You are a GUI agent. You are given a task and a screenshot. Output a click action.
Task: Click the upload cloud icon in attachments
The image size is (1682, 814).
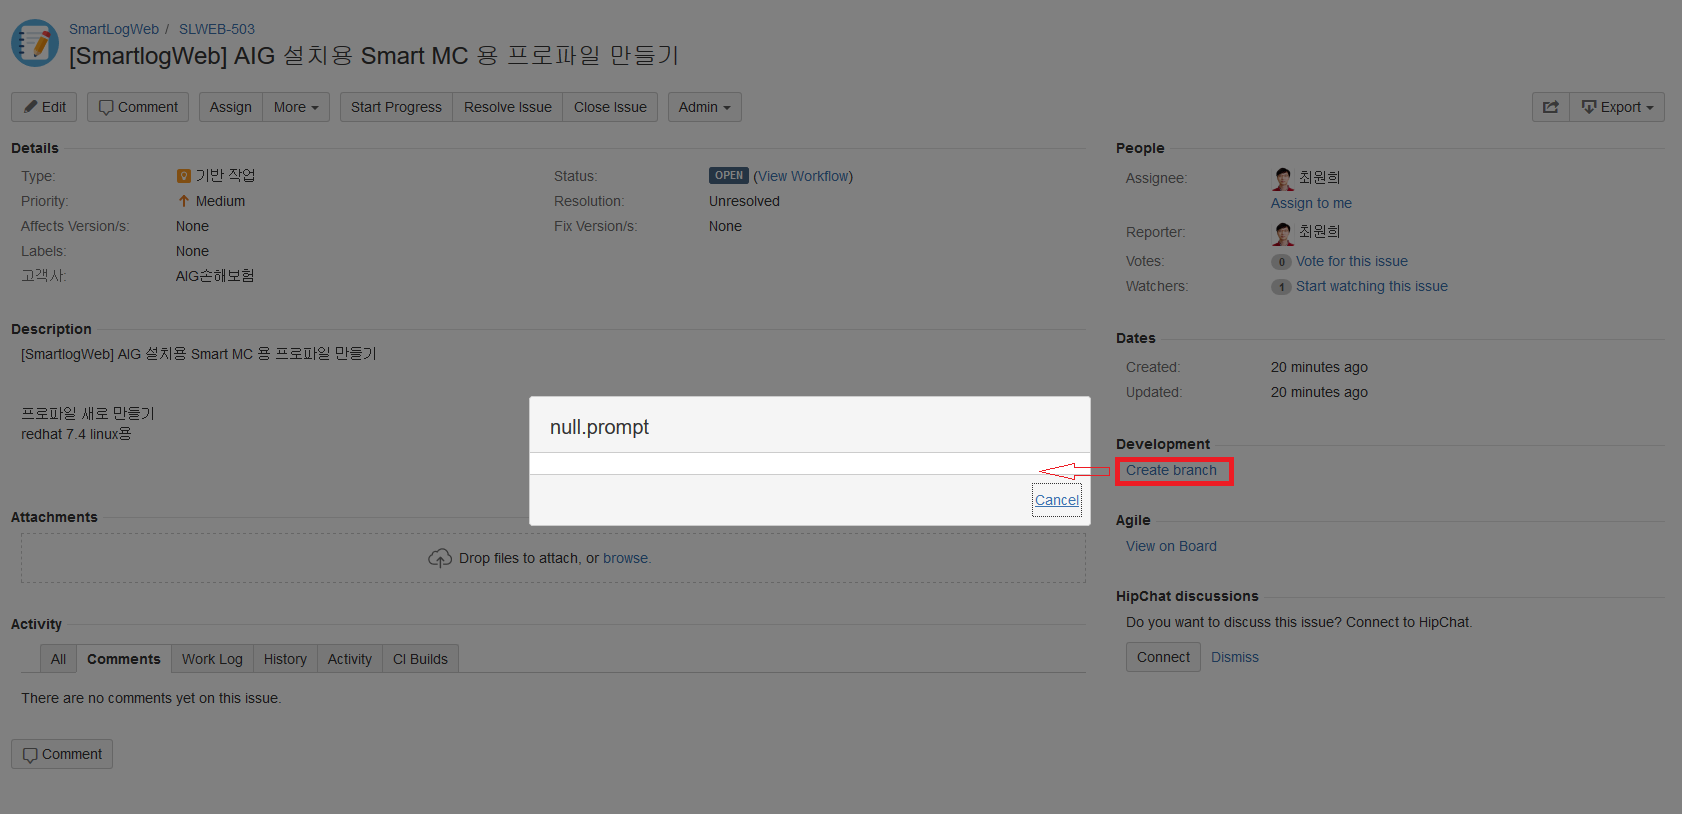440,558
